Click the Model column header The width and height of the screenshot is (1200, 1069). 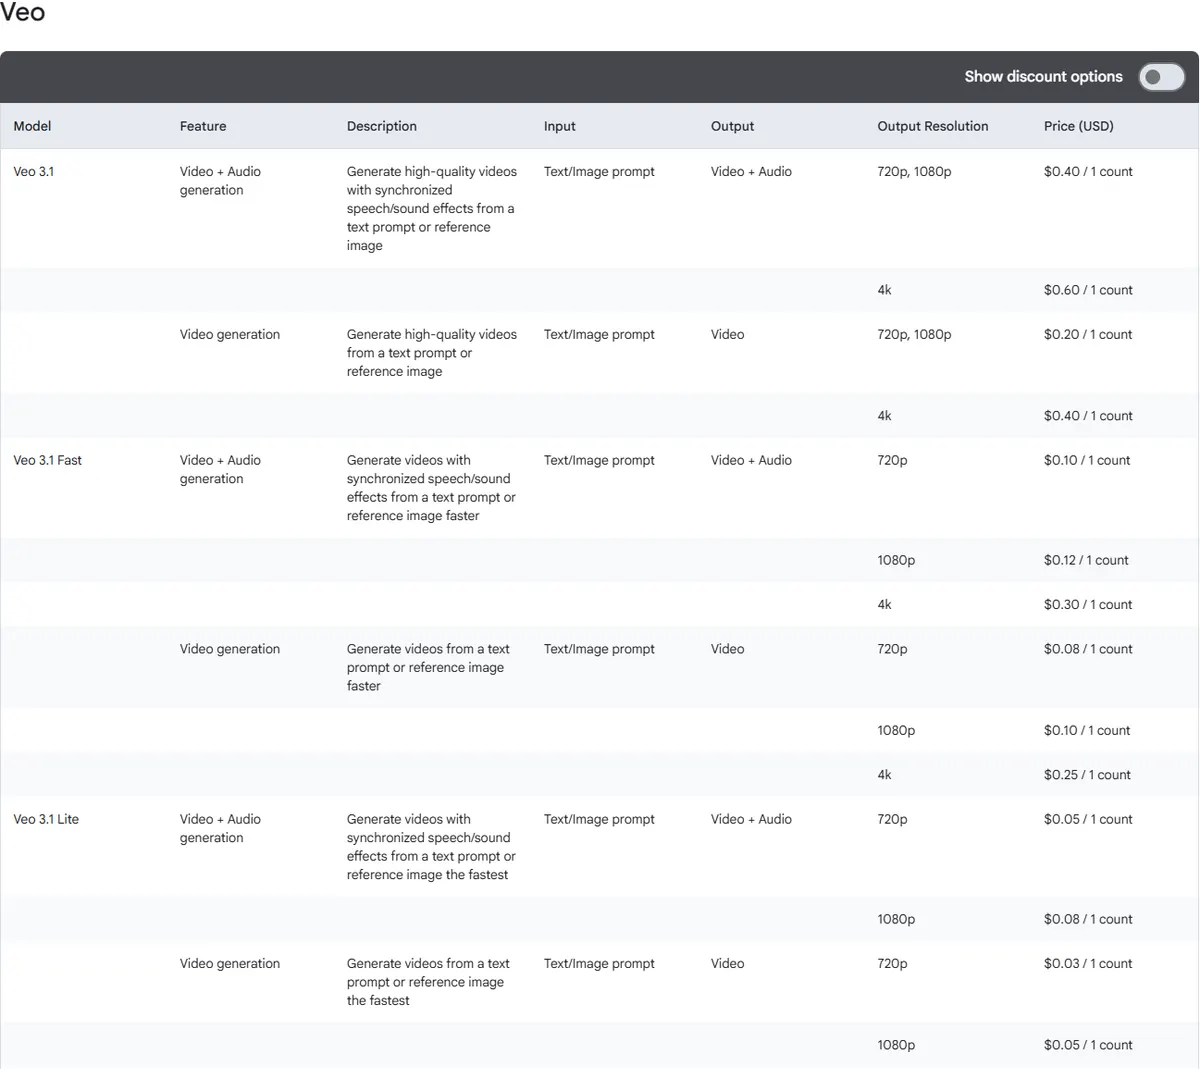(x=32, y=126)
